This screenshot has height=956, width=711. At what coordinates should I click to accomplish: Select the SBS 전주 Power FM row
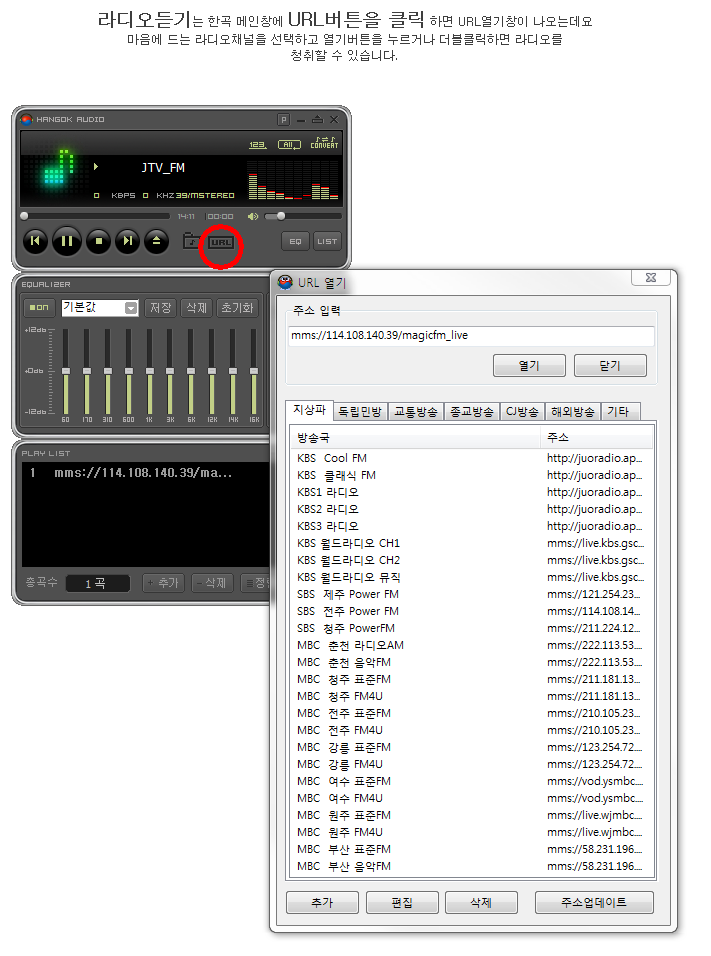click(472, 612)
